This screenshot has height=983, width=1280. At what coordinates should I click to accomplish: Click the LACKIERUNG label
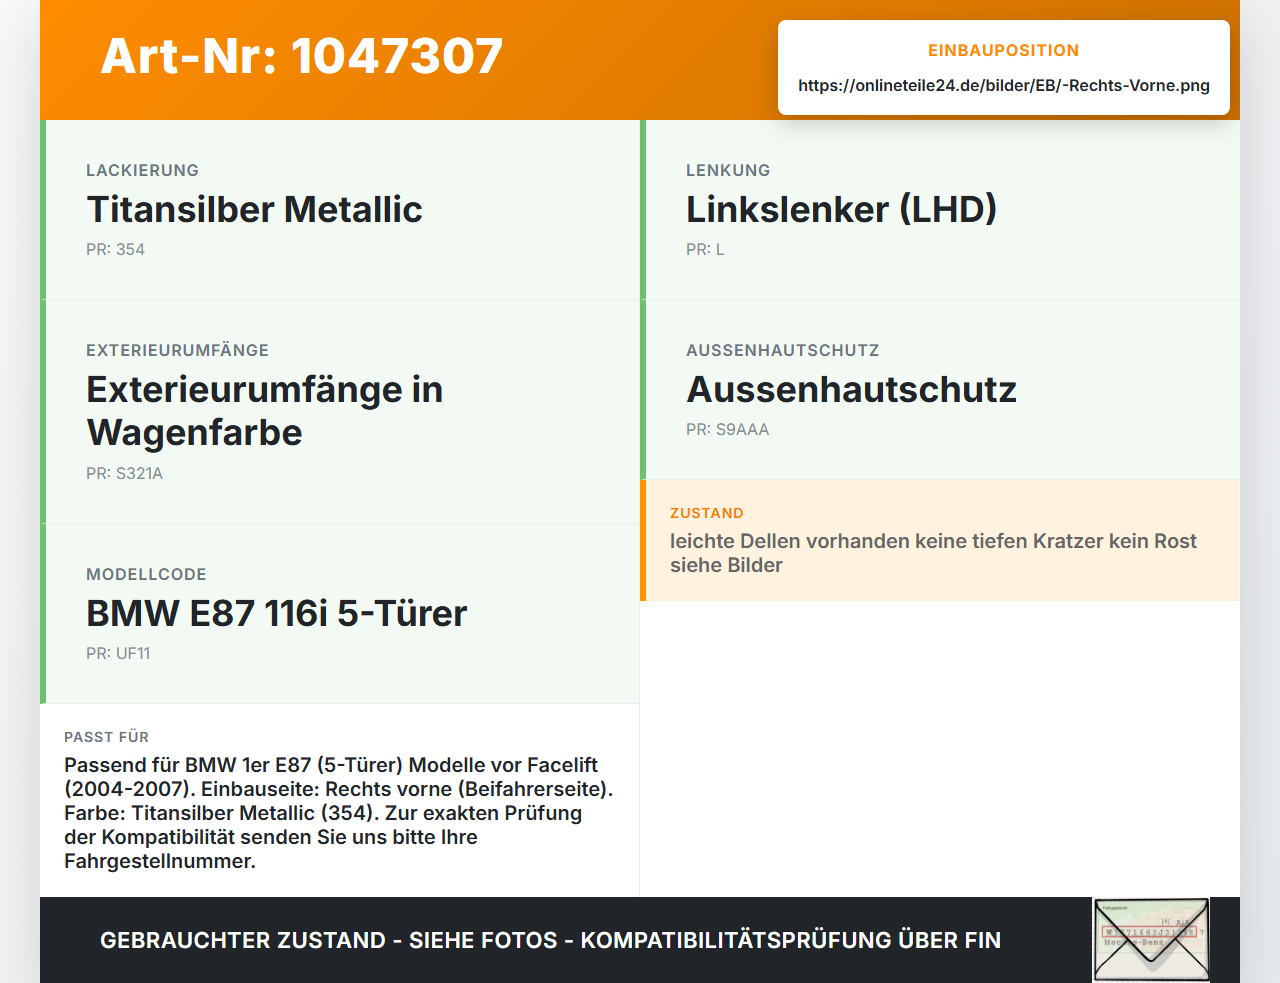click(142, 171)
